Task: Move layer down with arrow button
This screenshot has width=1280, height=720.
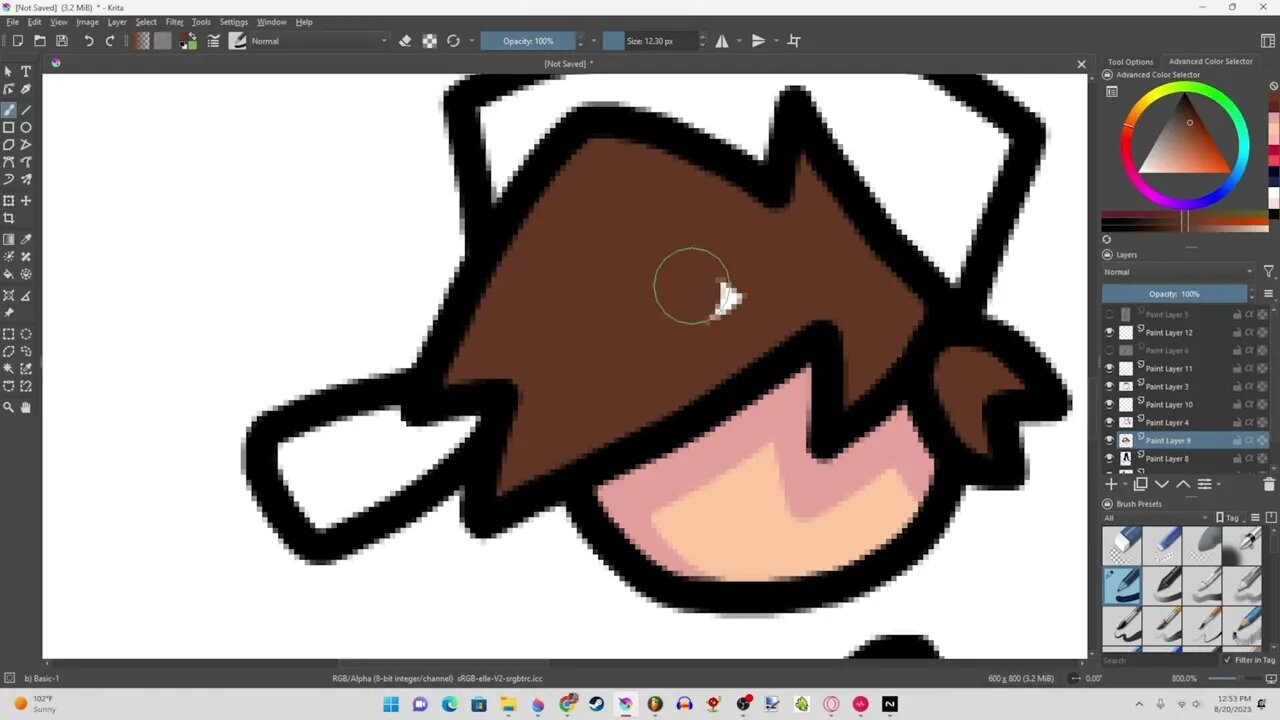Action: (1161, 484)
